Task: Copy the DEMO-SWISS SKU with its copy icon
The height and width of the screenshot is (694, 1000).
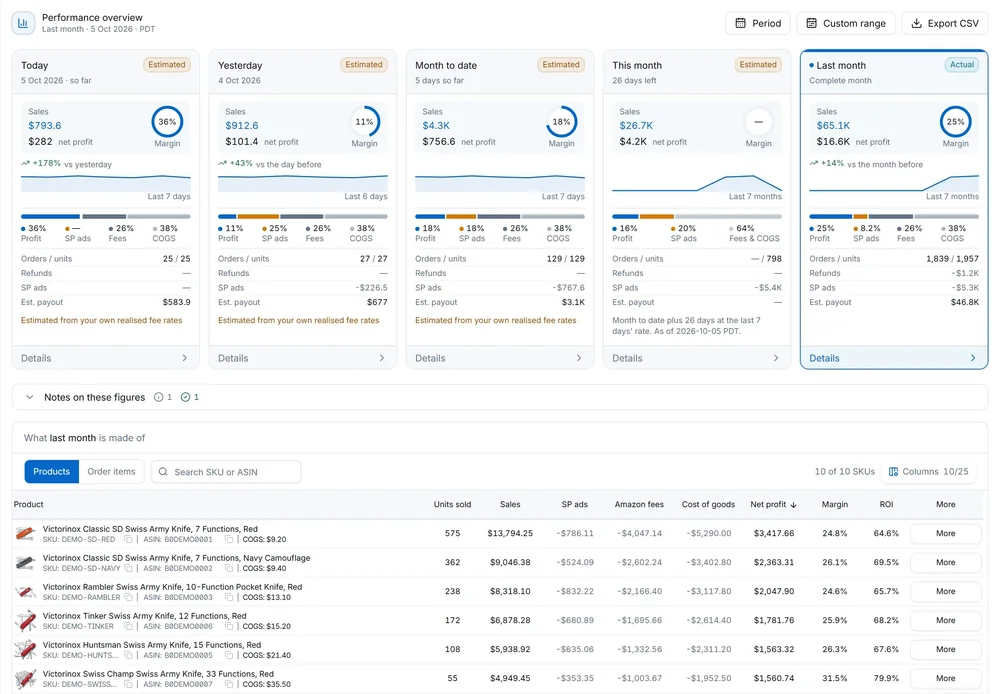Action: tap(128, 684)
